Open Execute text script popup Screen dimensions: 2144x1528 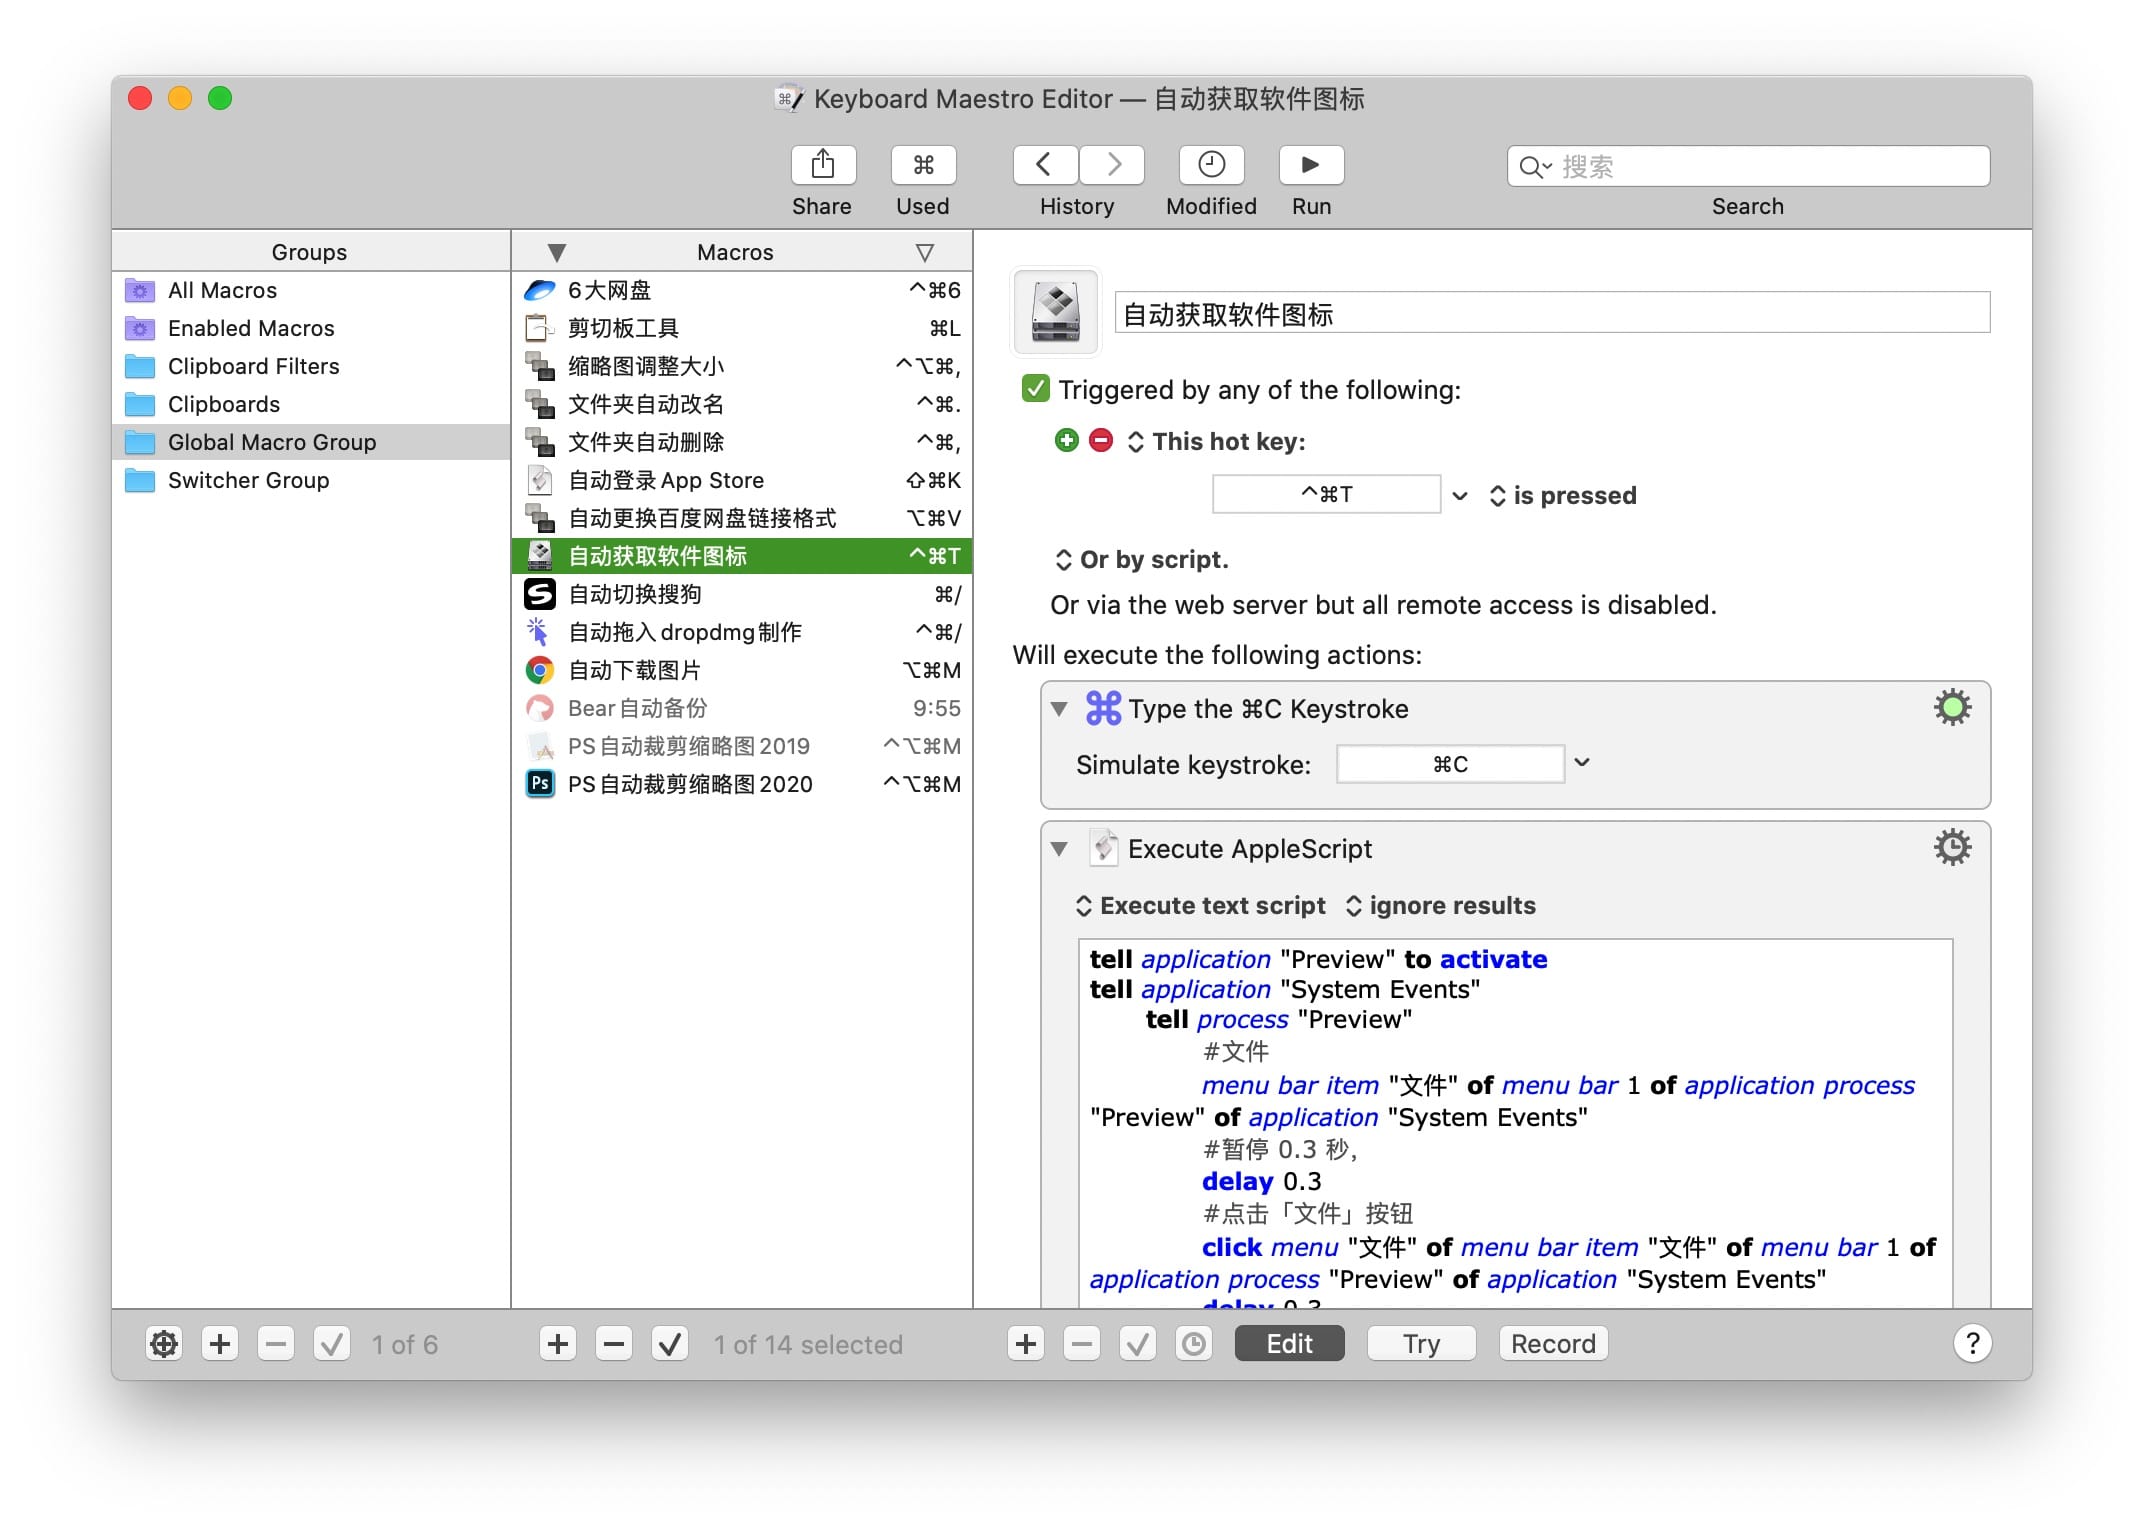[x=1201, y=906]
